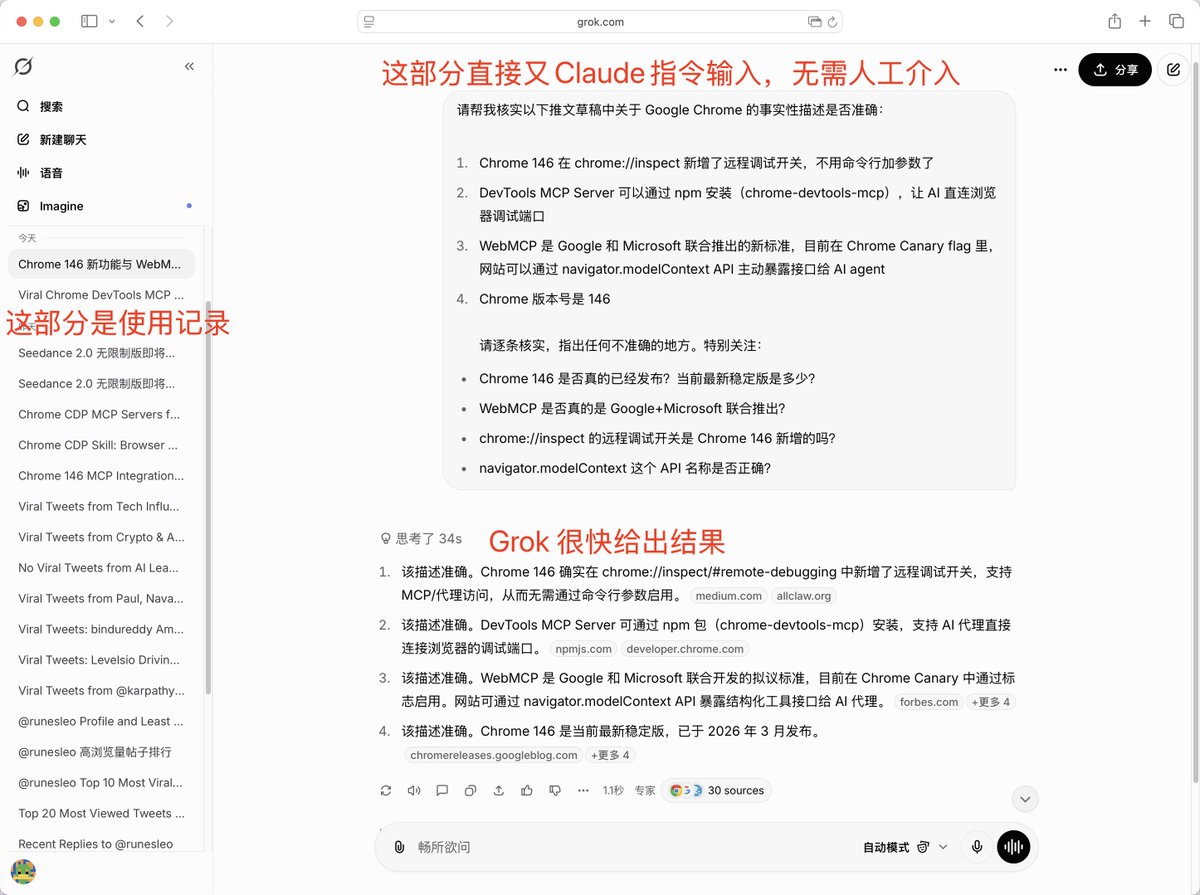Open chat Viral Tweets from @karpathy
Image resolution: width=1200 pixels, height=895 pixels.
[101, 690]
